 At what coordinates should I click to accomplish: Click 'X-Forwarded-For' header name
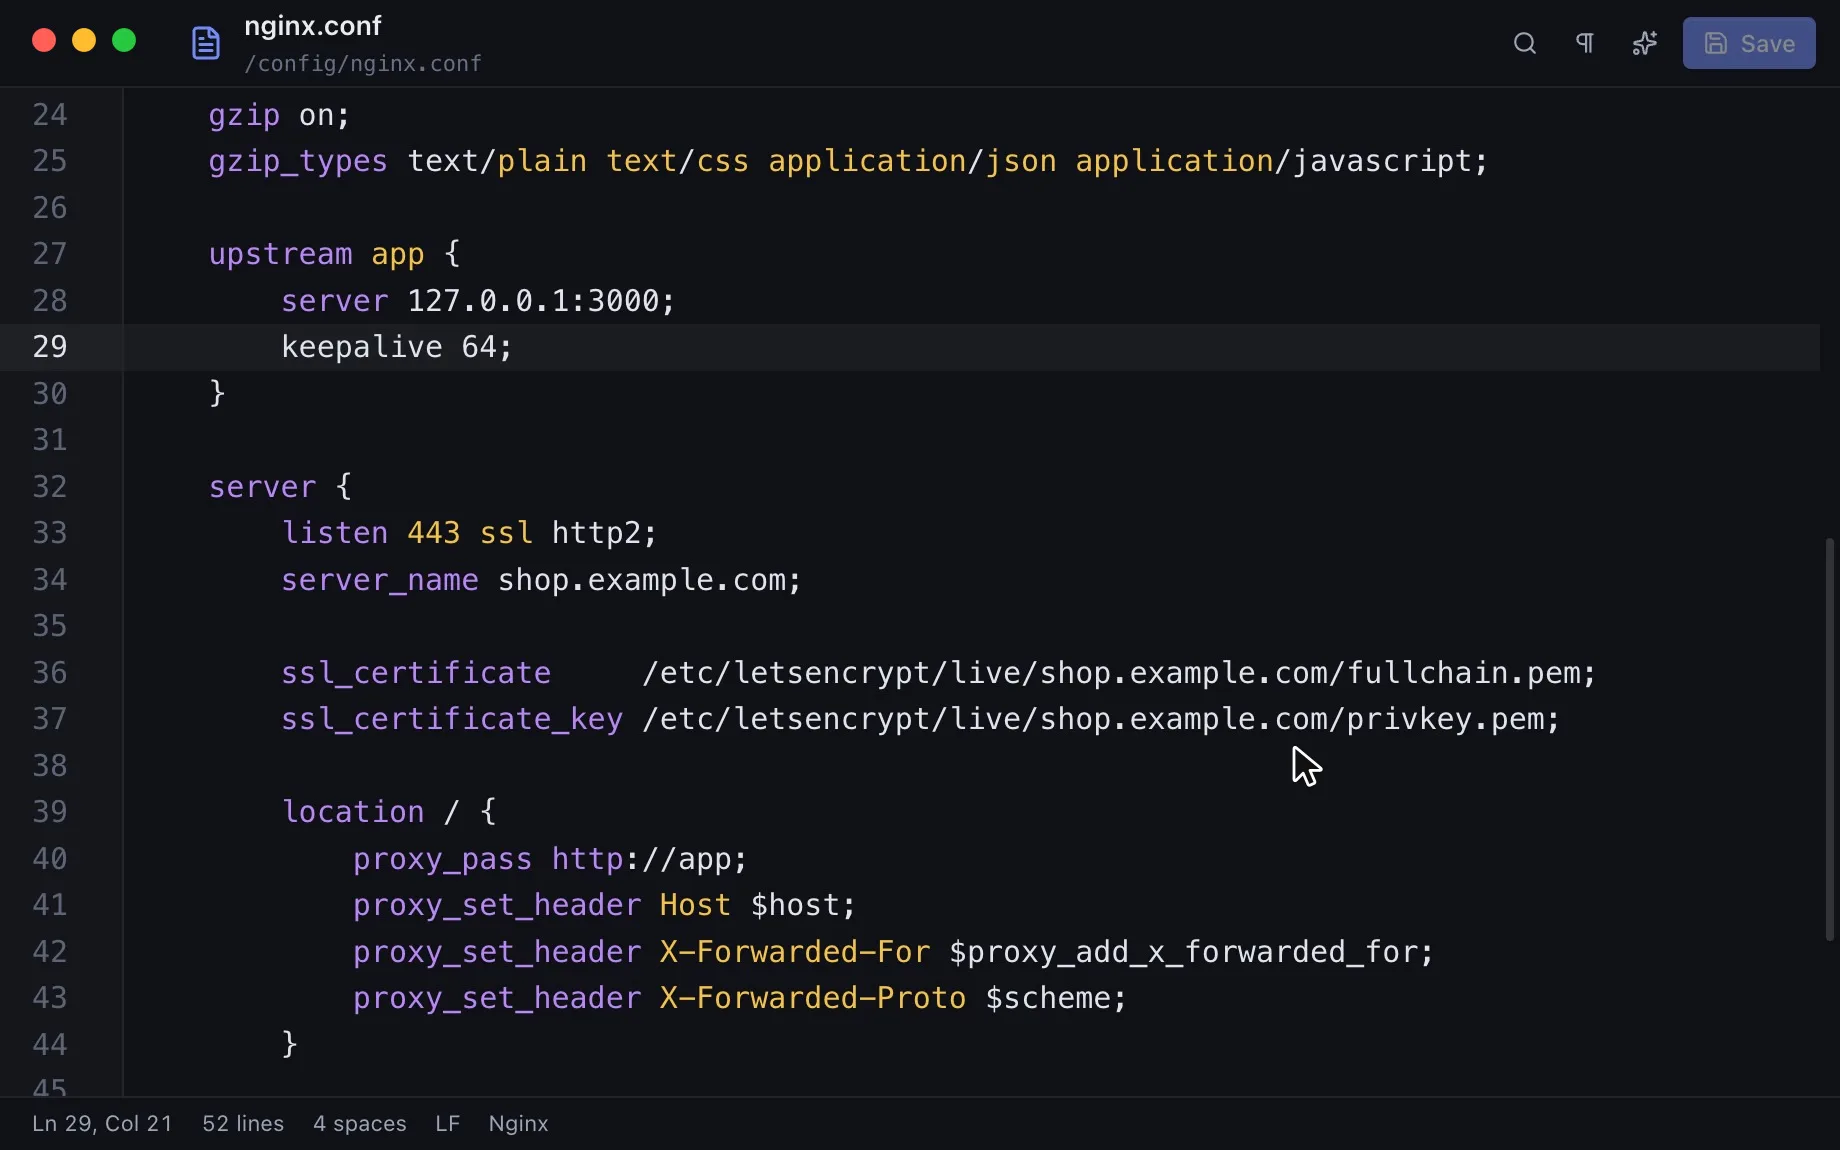tap(795, 952)
